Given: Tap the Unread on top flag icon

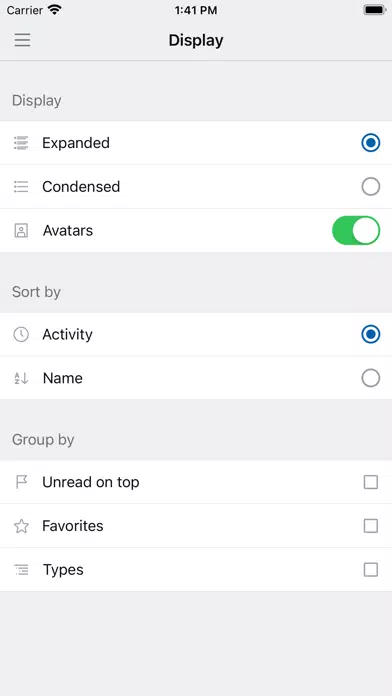Looking at the screenshot, I should click(x=21, y=482).
